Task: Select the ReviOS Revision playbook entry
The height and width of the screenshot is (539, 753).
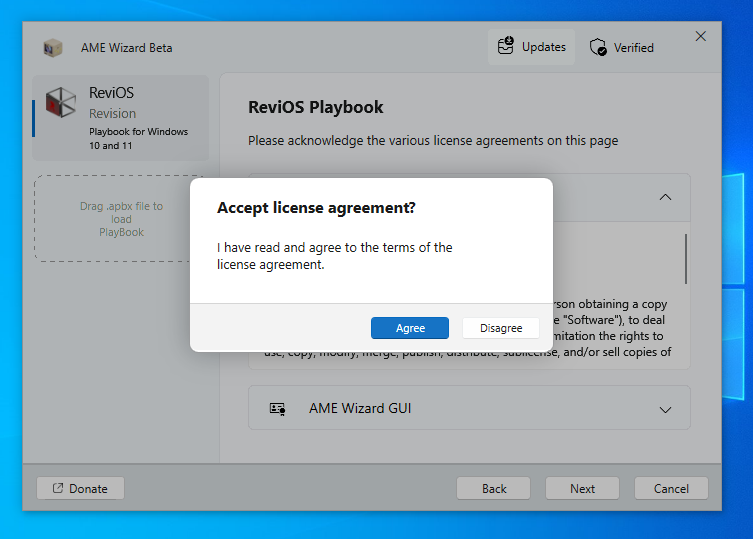Action: click(121, 118)
